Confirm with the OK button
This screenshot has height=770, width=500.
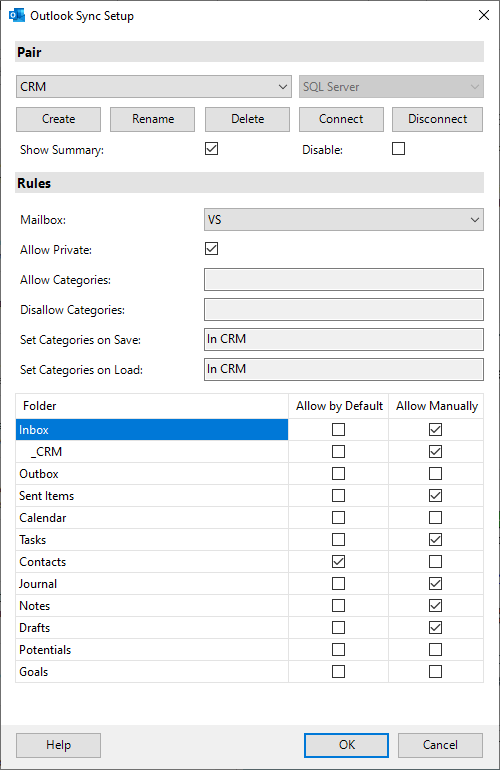coord(346,745)
